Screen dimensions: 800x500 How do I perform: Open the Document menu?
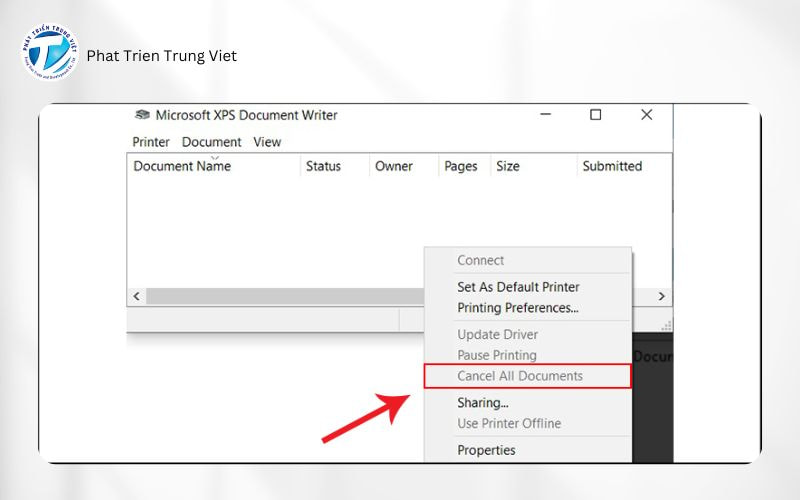pos(211,142)
